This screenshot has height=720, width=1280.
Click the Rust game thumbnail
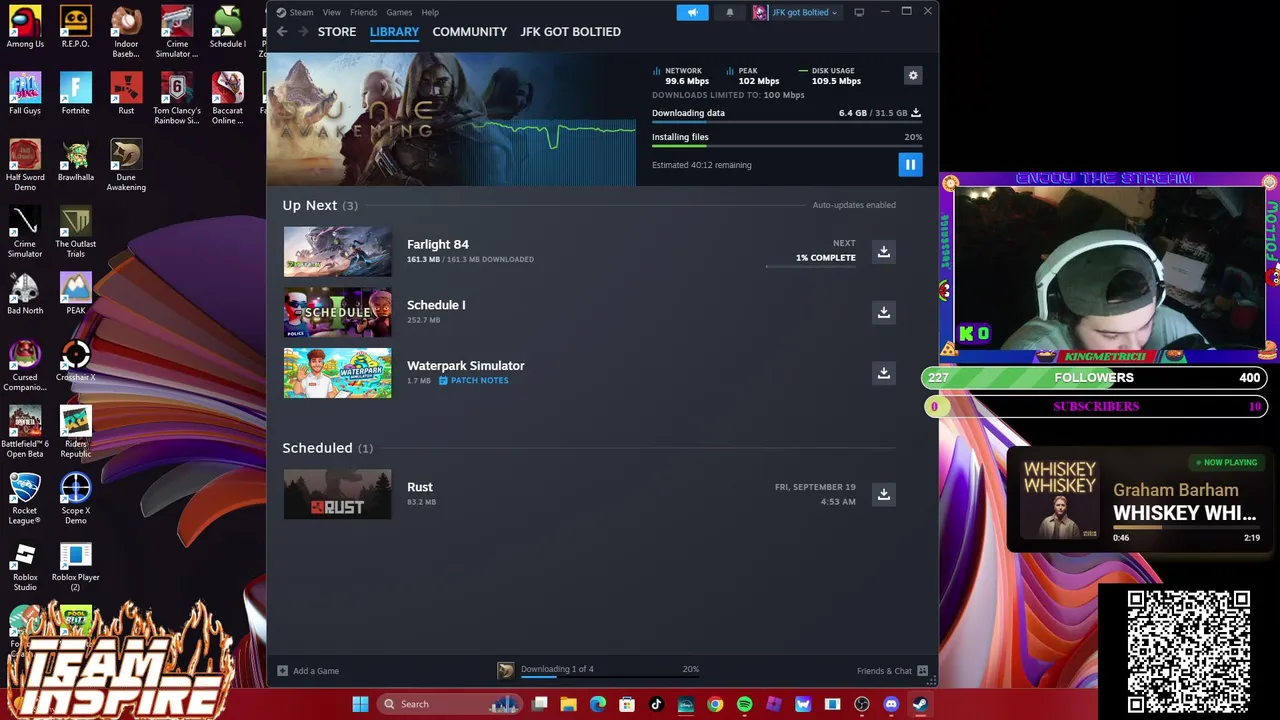[337, 494]
